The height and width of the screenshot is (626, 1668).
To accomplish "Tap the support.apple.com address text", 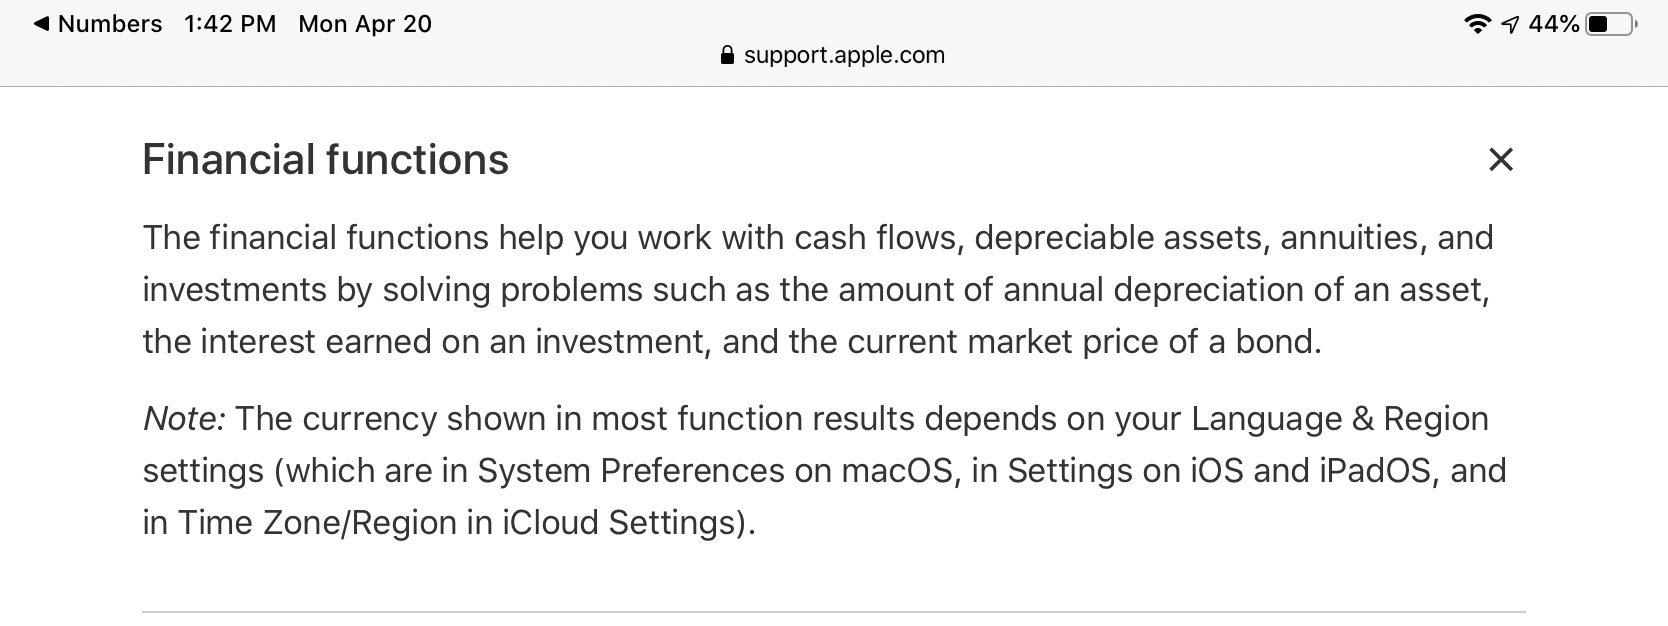I will point(844,55).
